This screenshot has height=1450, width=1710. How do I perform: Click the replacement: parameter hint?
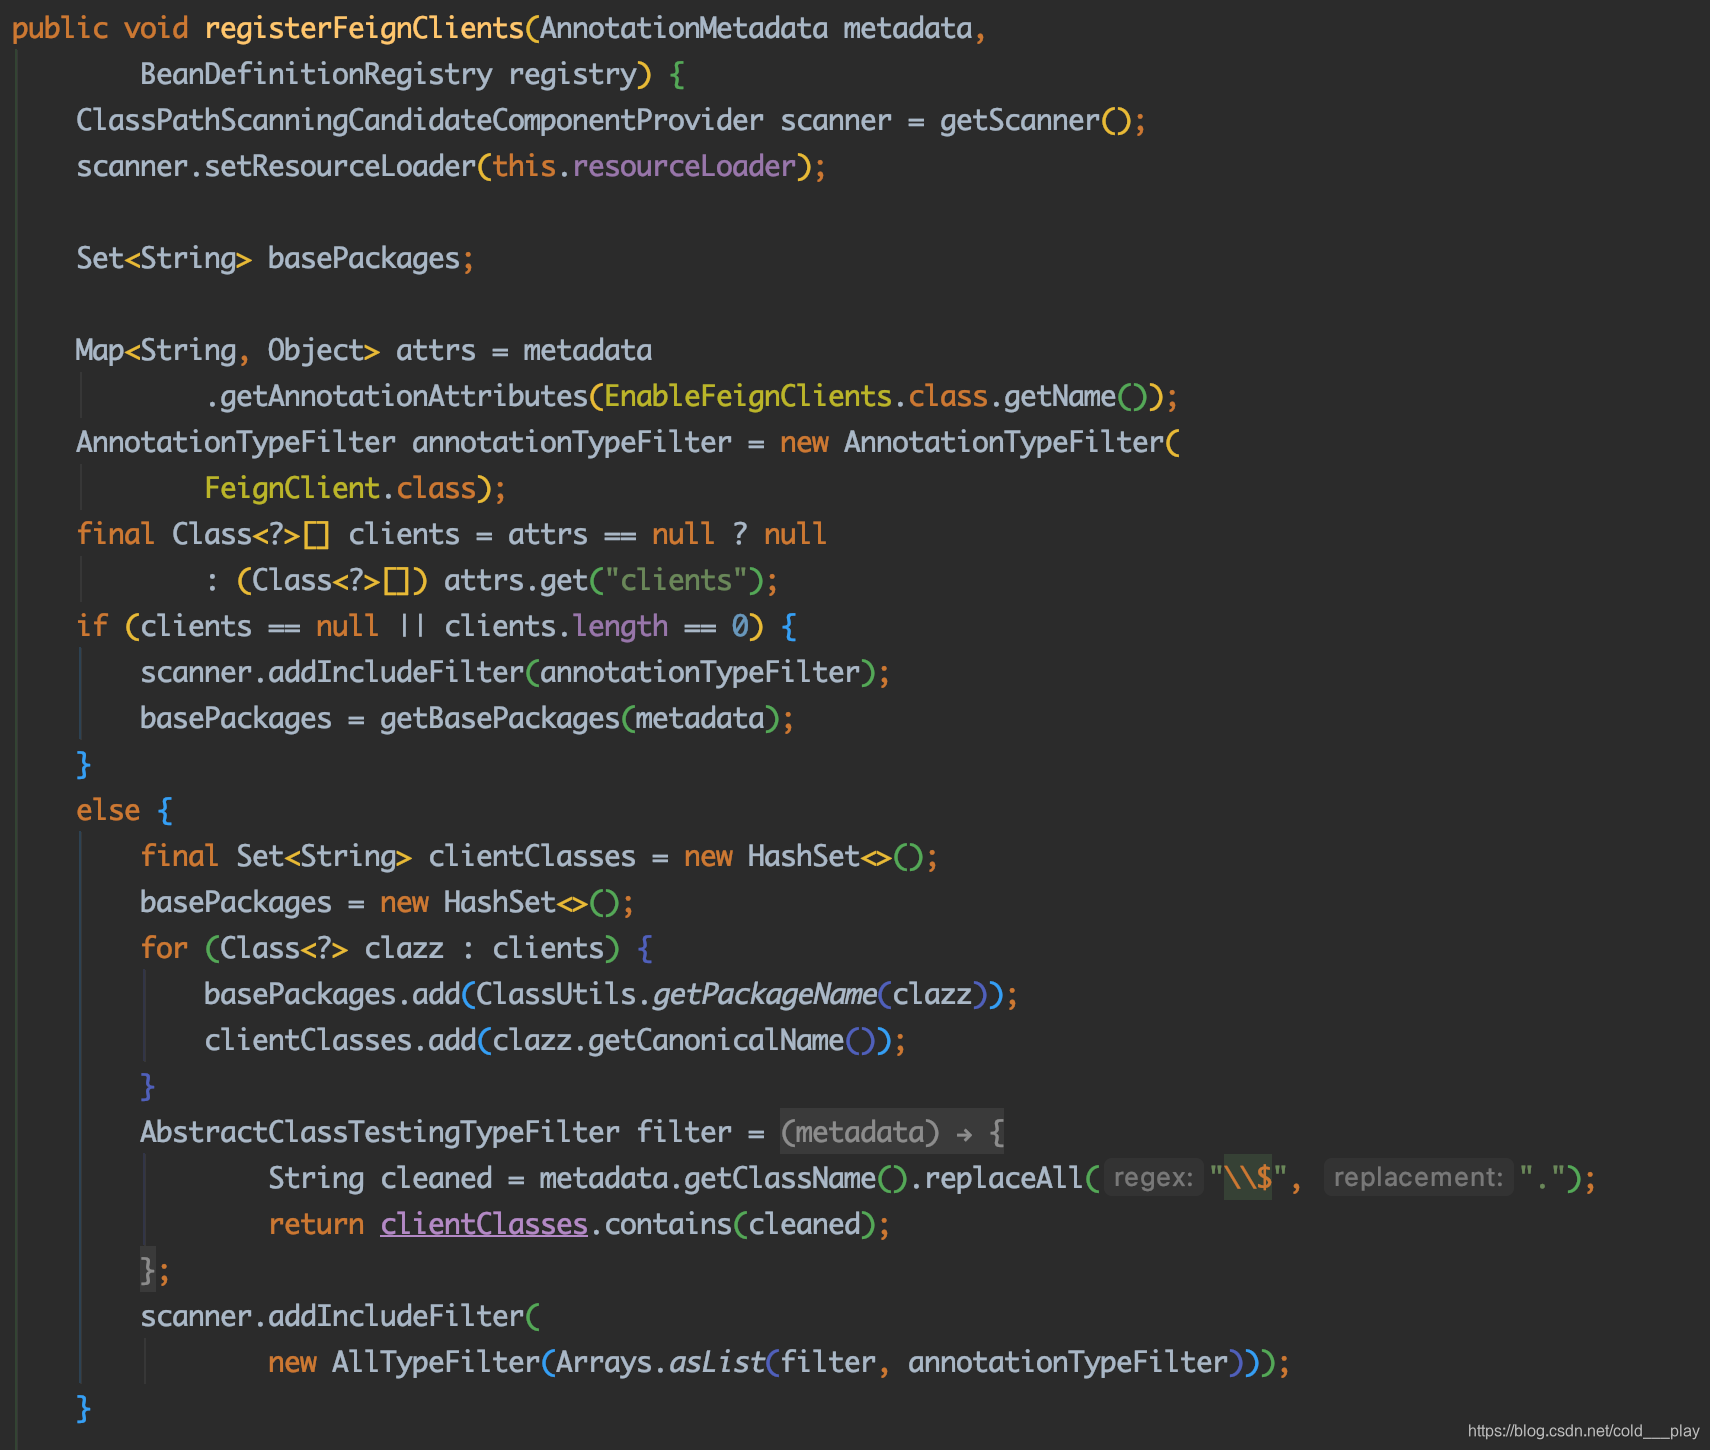[x=1418, y=1178]
